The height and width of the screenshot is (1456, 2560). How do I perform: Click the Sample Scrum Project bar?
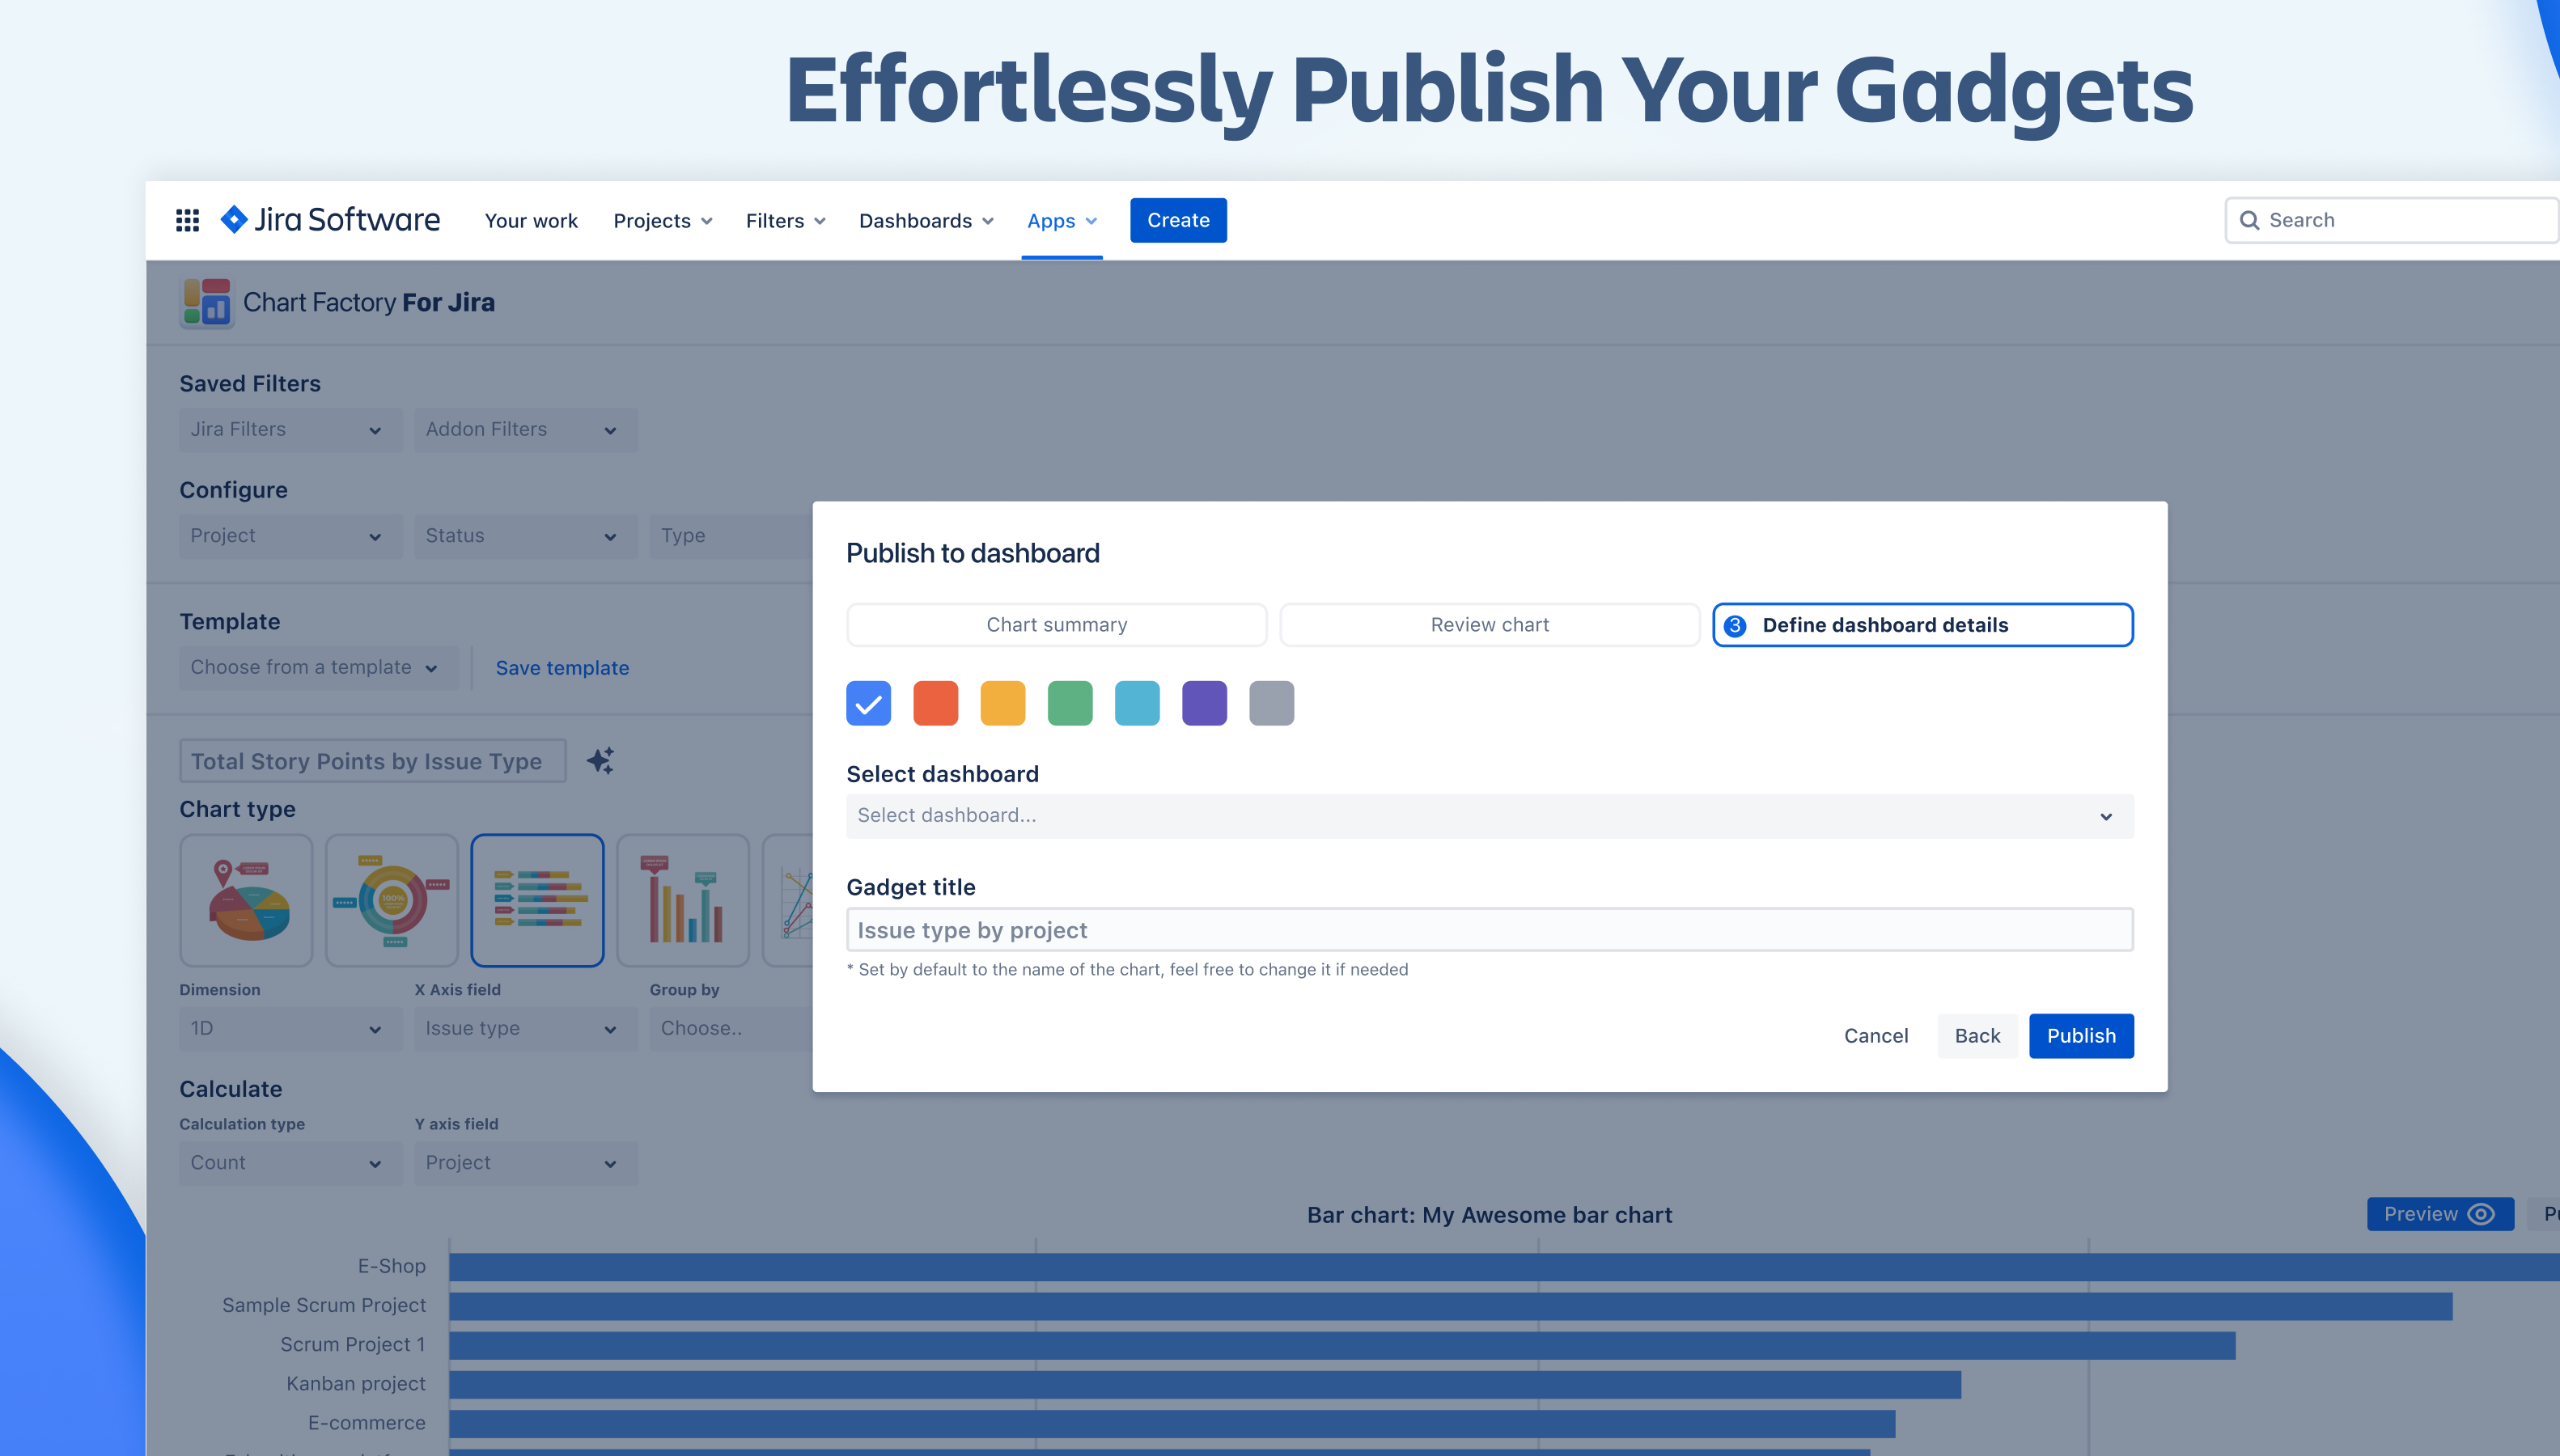click(x=1450, y=1306)
